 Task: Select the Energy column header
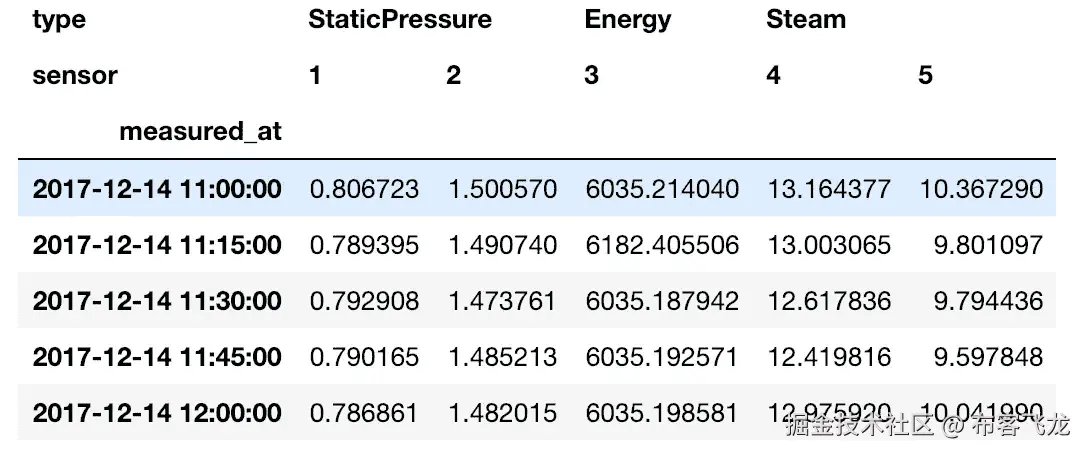(627, 21)
